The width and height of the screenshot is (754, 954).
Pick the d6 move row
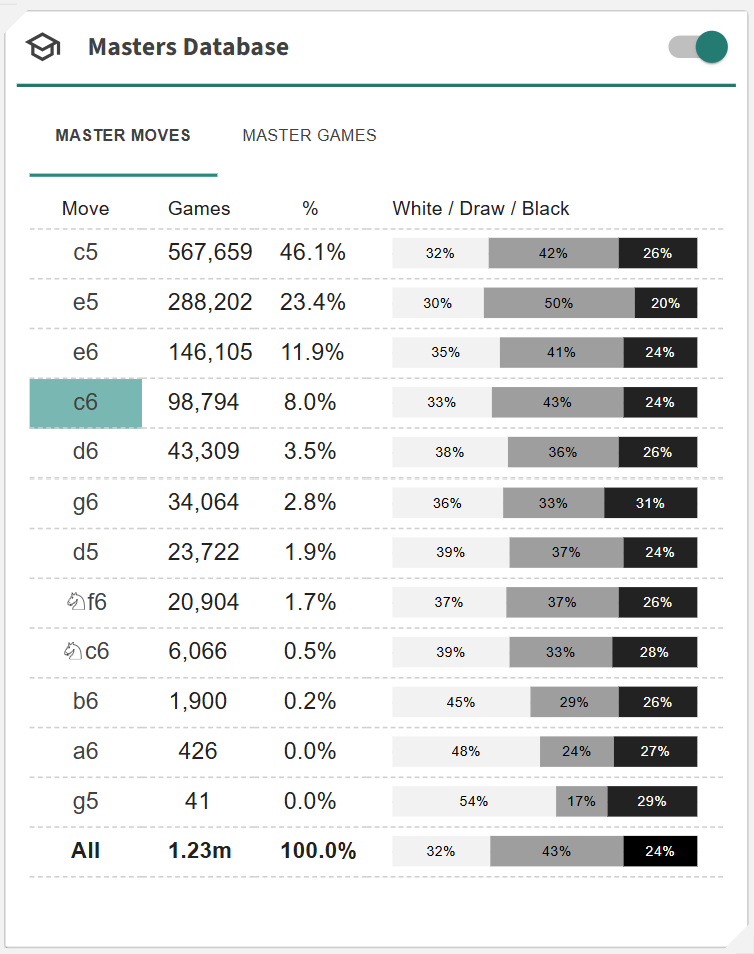(x=86, y=452)
